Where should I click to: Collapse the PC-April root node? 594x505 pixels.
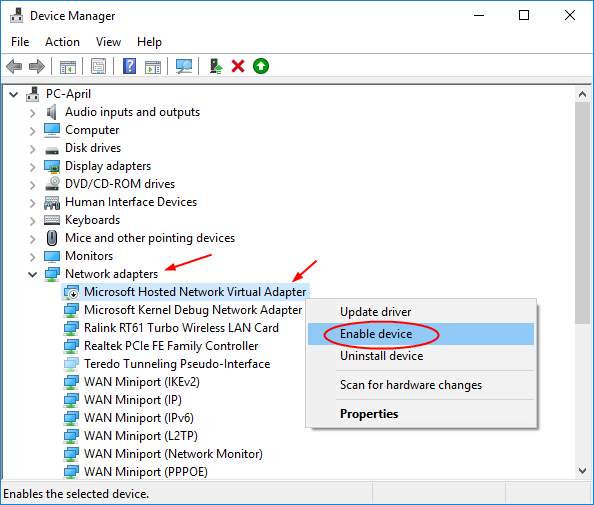coord(14,94)
